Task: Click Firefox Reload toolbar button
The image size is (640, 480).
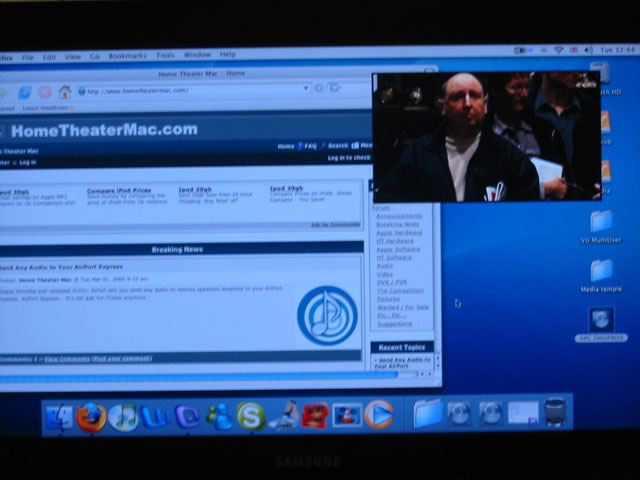Action: (x=25, y=92)
